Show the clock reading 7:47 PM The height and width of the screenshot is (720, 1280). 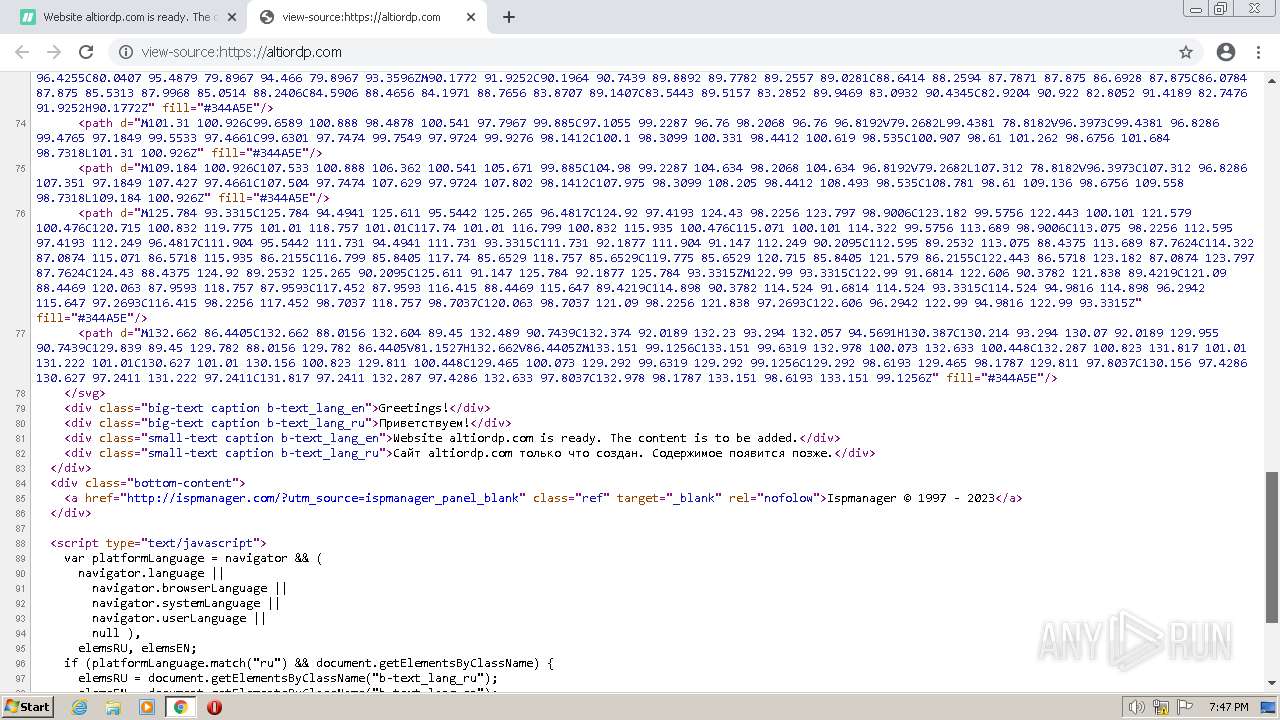point(1228,707)
